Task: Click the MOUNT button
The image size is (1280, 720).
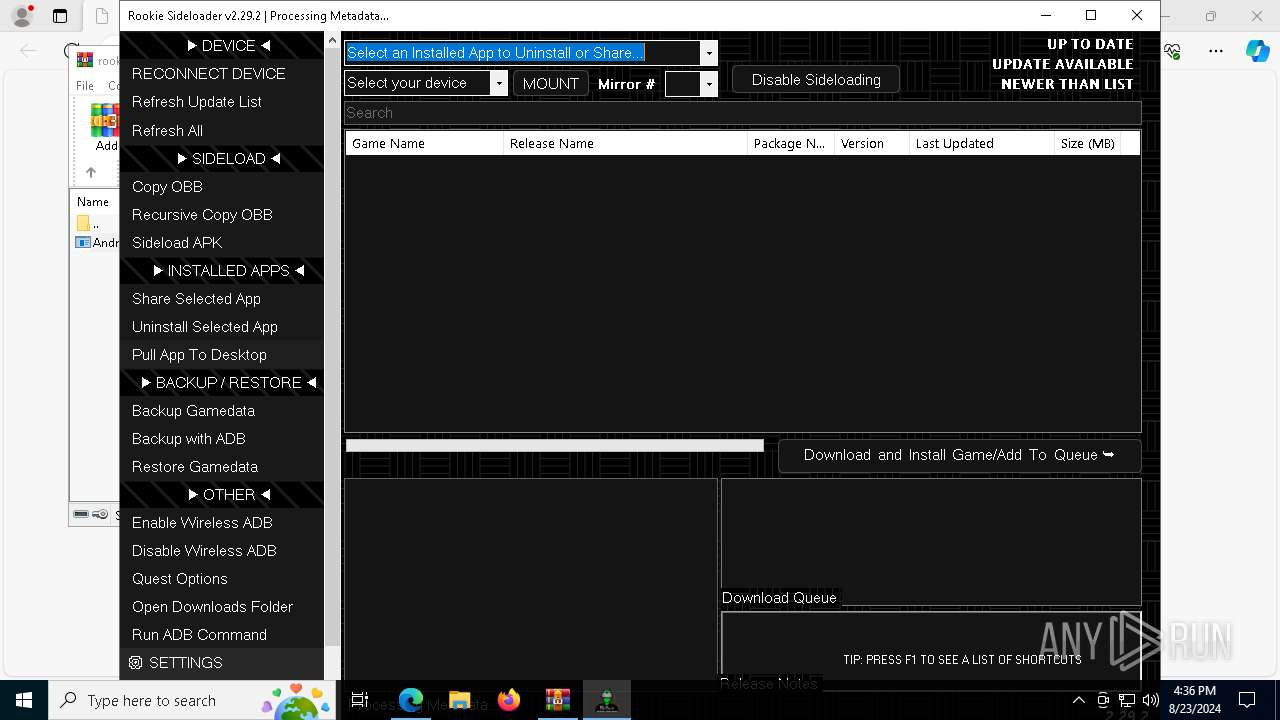Action: tap(551, 84)
